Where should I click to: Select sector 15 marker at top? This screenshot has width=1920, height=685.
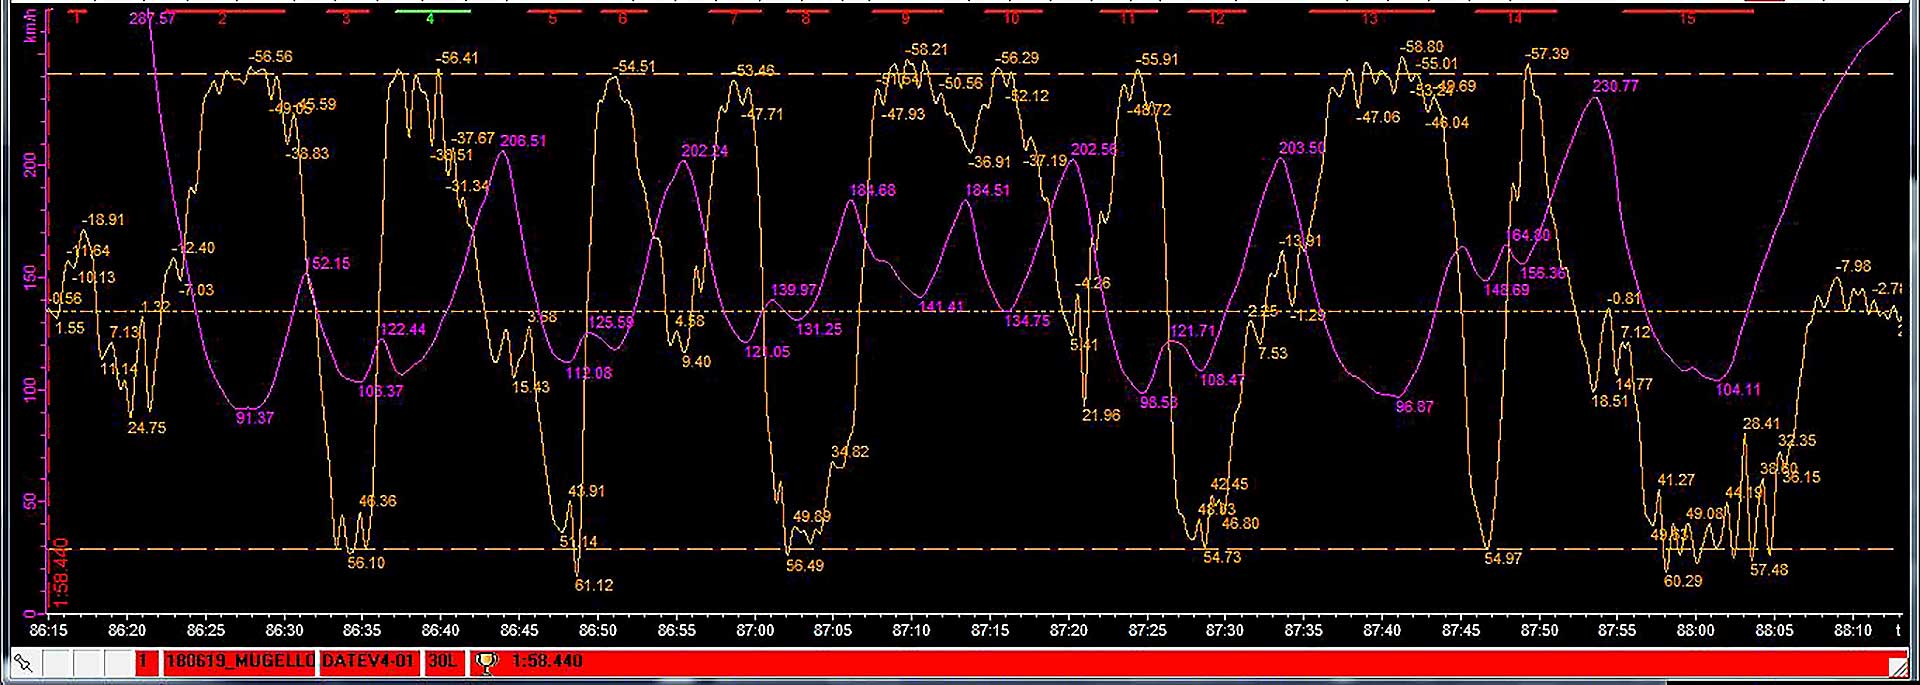click(1687, 16)
